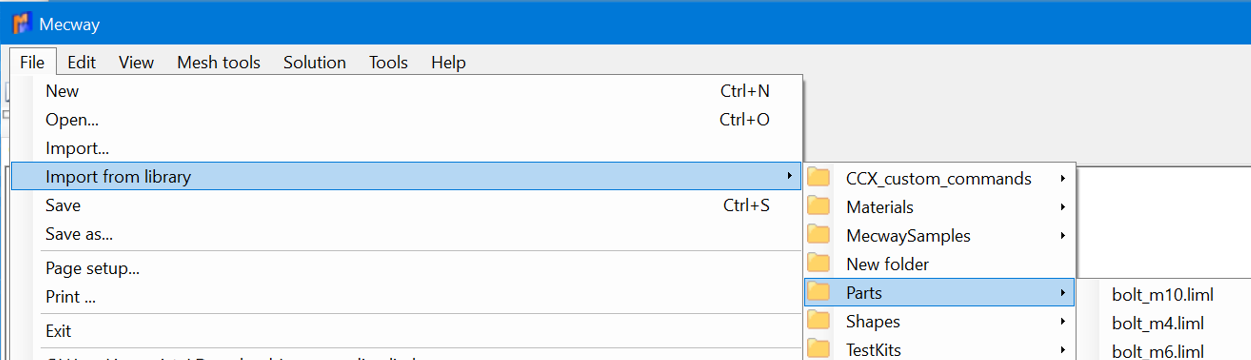Screen dimensions: 1251x360
Task: Click the Parts folder icon
Action: (x=820, y=293)
